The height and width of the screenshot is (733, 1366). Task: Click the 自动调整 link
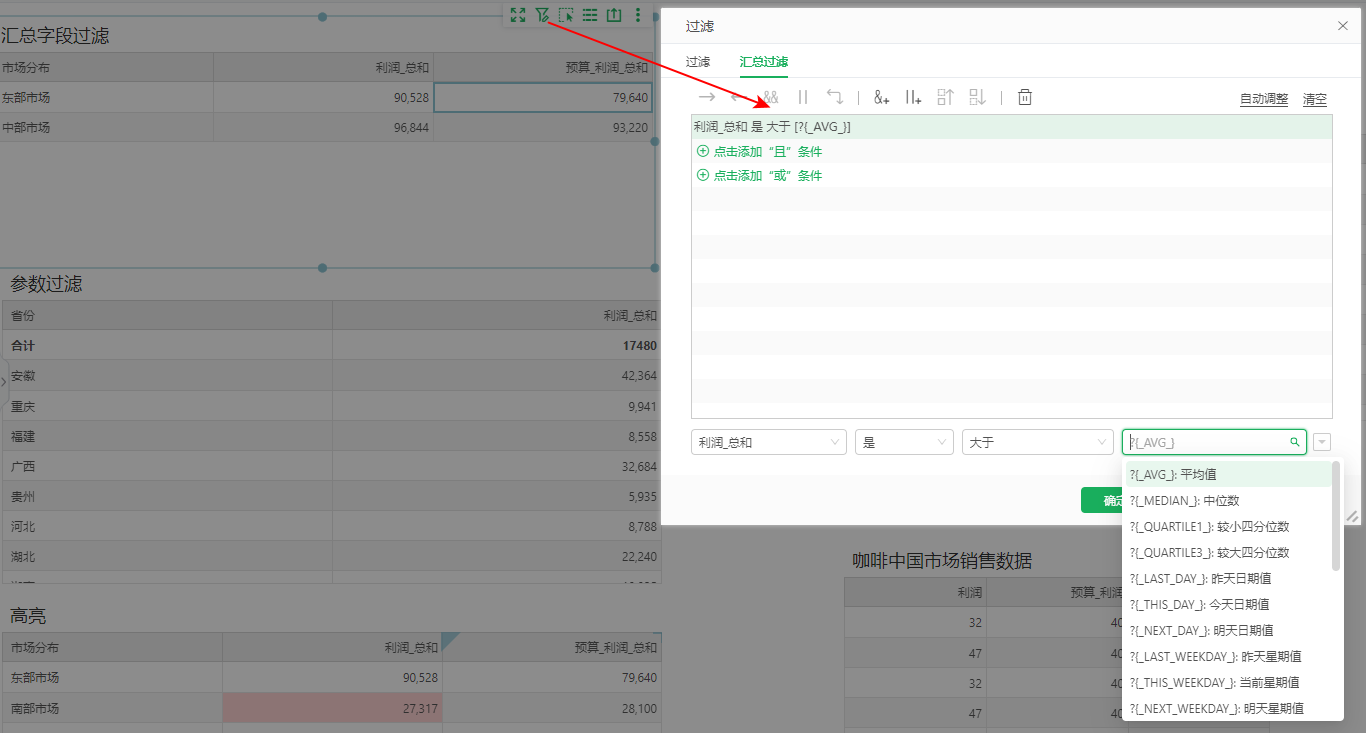1264,99
